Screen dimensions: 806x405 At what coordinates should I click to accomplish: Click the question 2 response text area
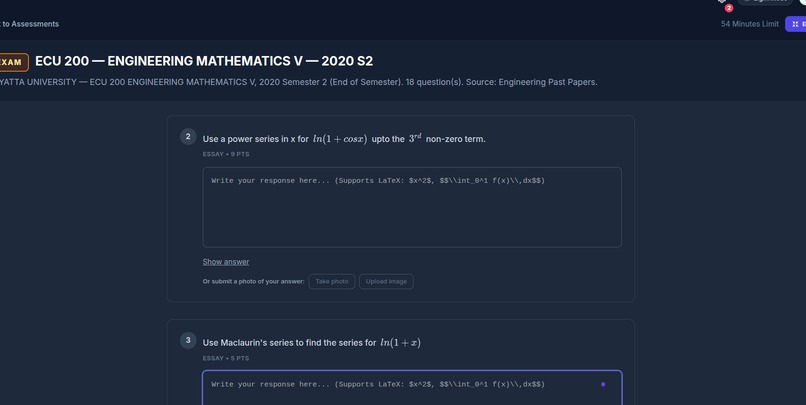pos(412,207)
